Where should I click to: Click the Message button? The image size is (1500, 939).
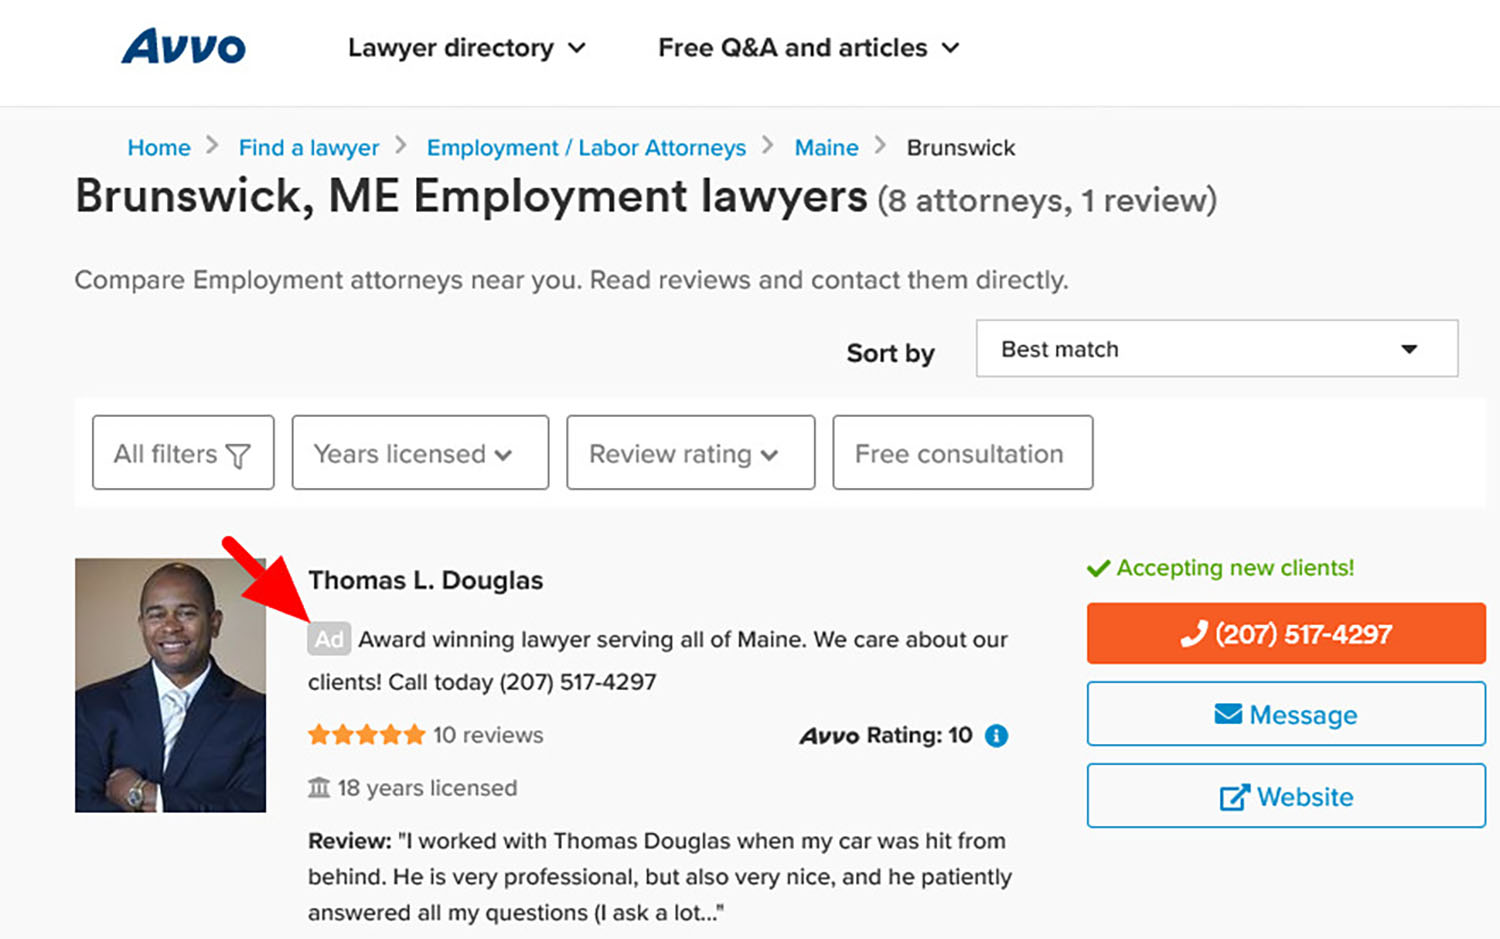[x=1285, y=714]
